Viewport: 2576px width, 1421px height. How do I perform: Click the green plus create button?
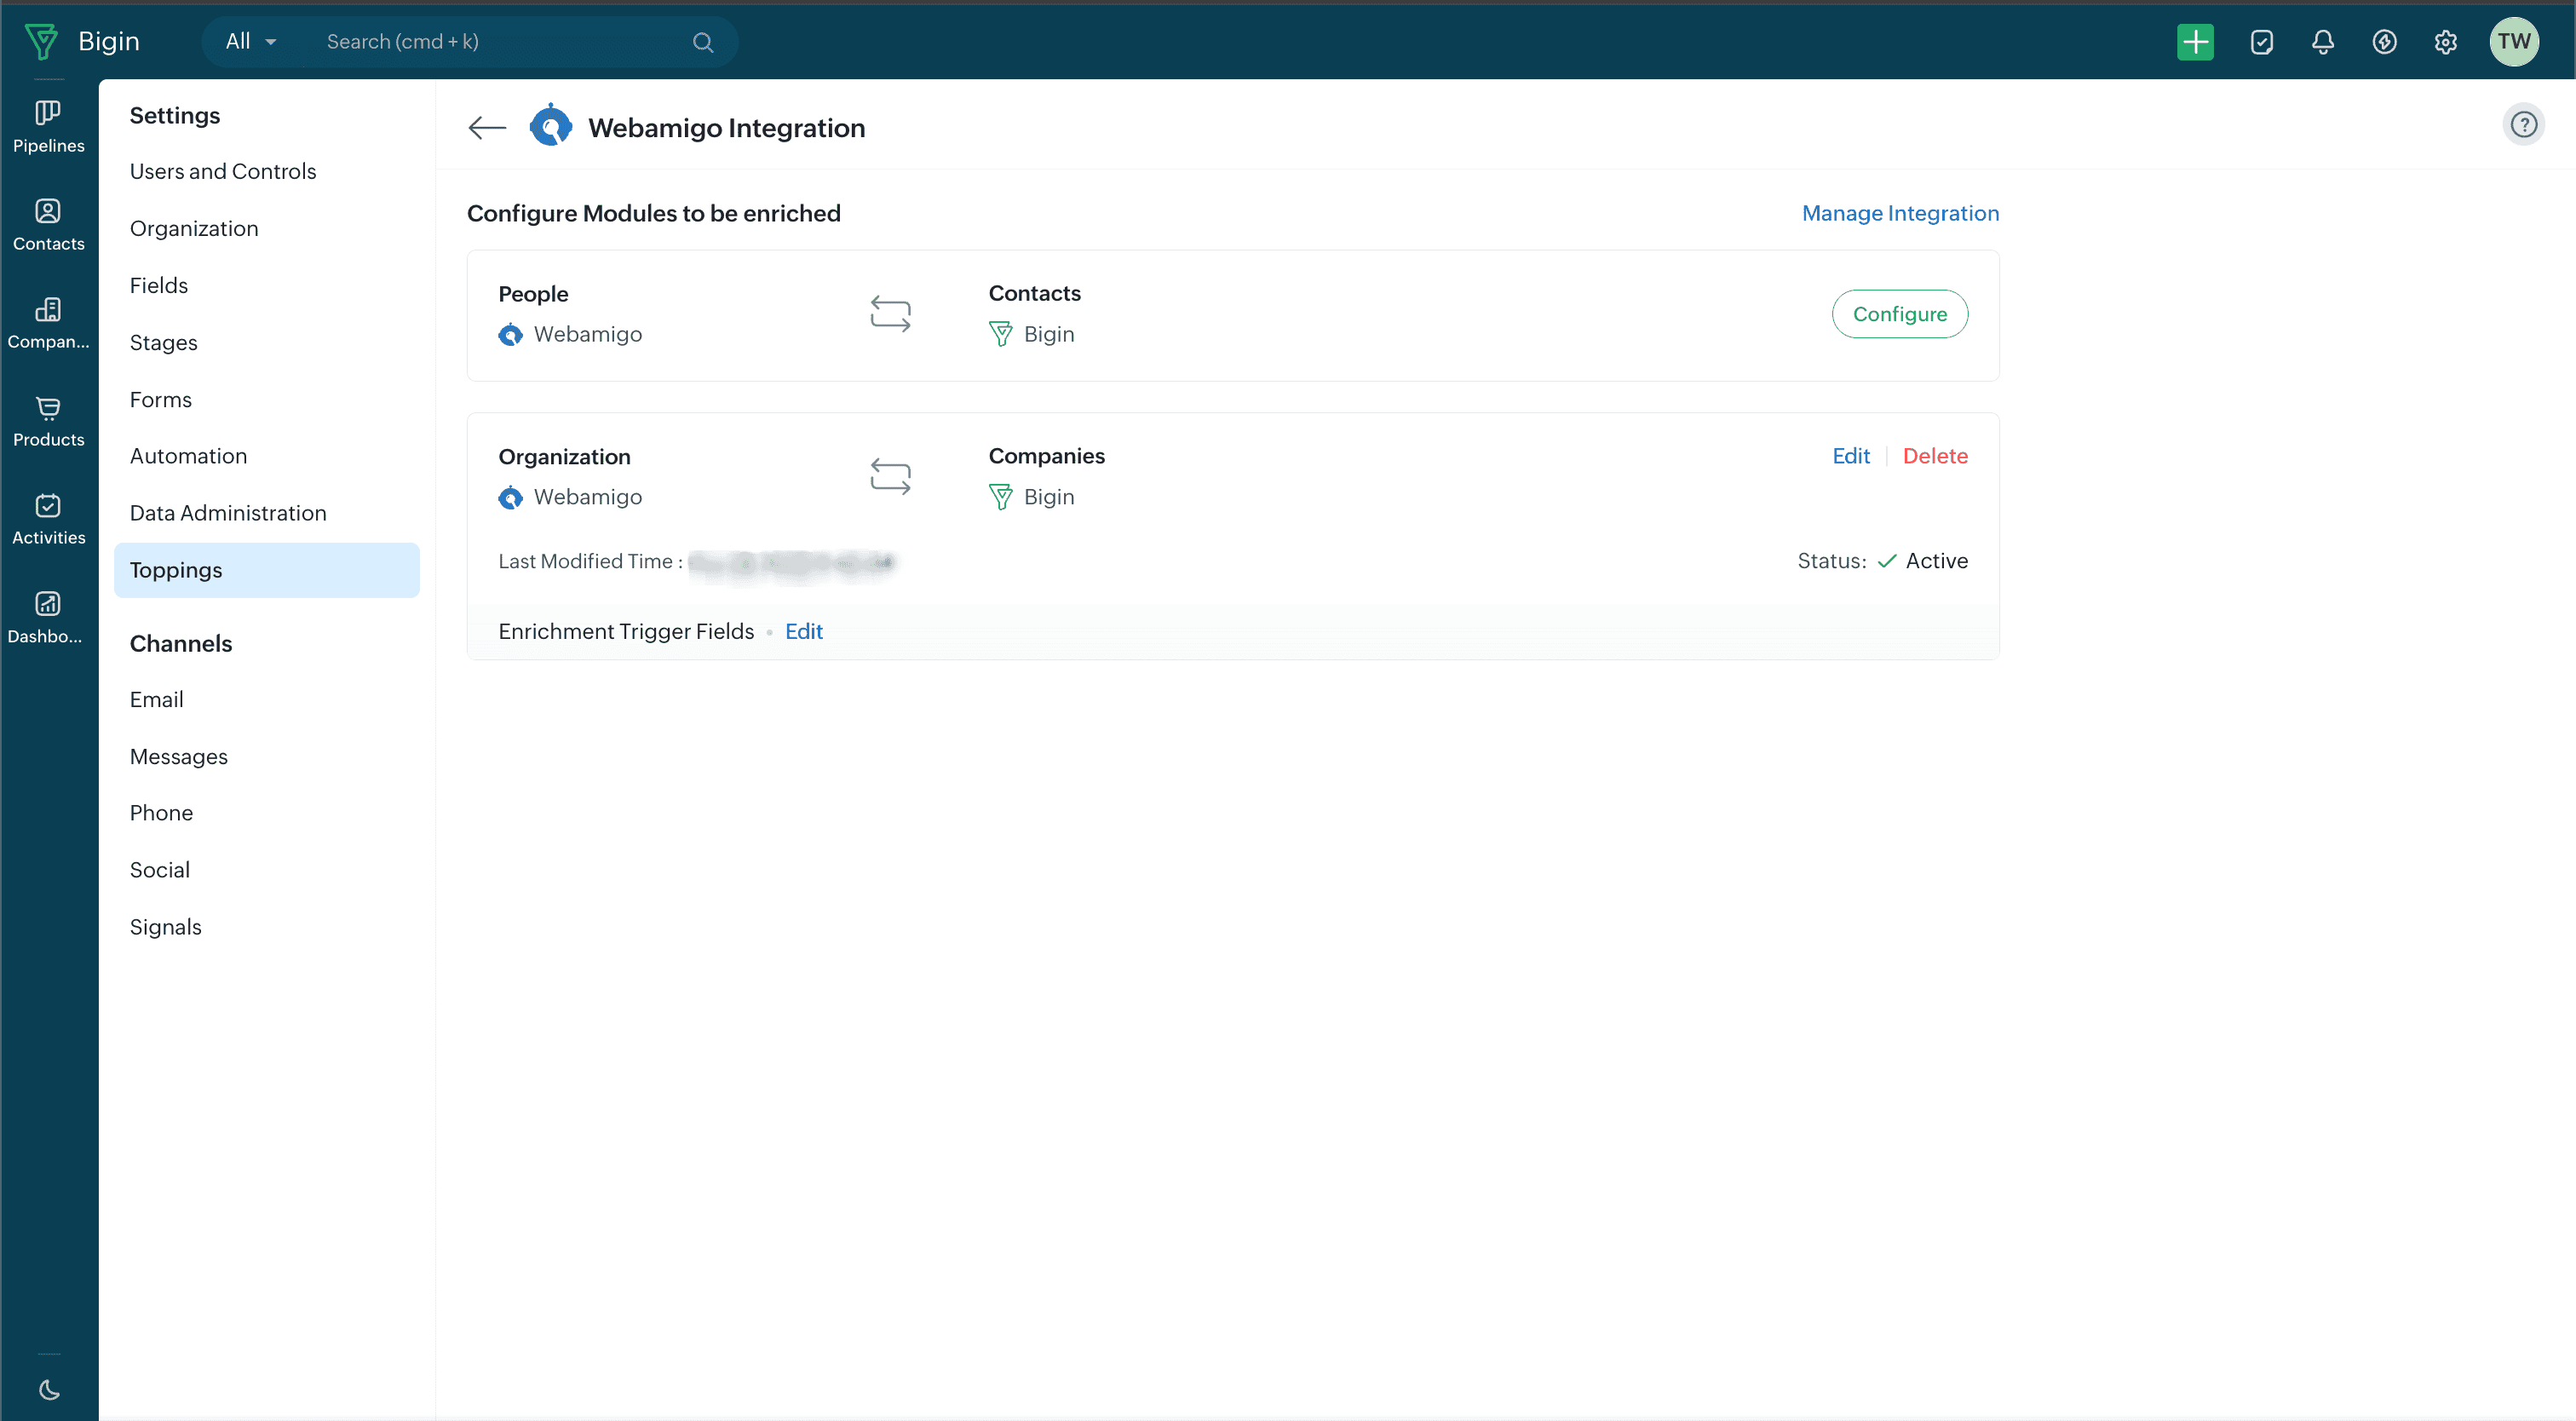click(2194, 42)
